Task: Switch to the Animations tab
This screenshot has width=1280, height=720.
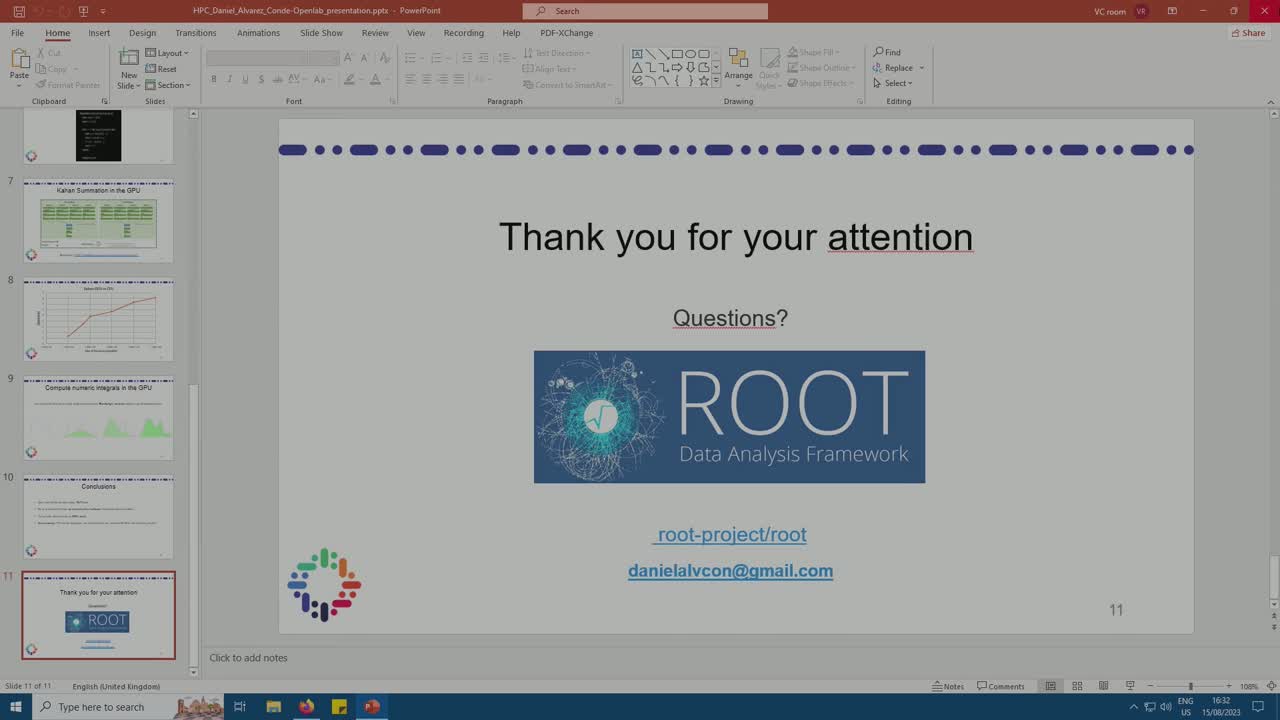Action: tap(258, 33)
